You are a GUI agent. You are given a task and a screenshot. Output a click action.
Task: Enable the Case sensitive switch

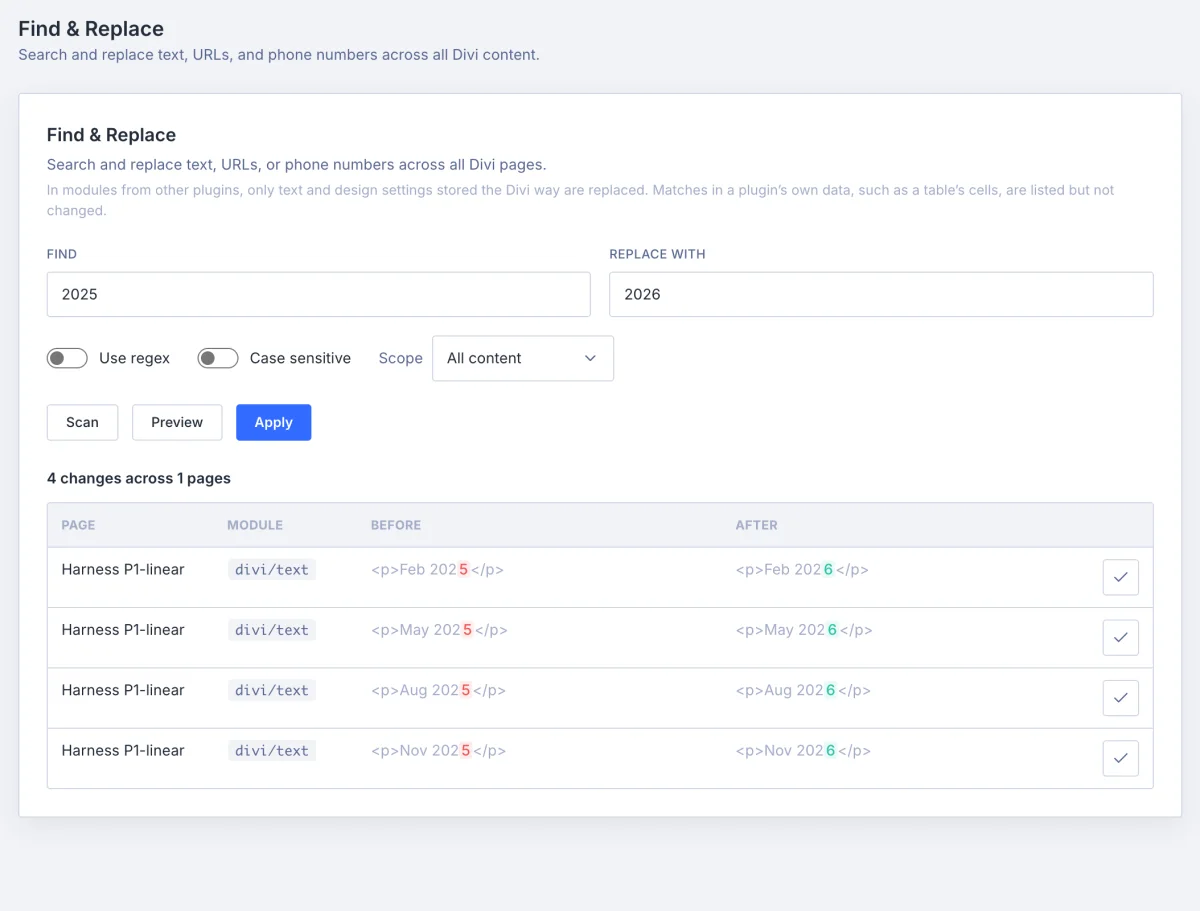[x=218, y=358]
